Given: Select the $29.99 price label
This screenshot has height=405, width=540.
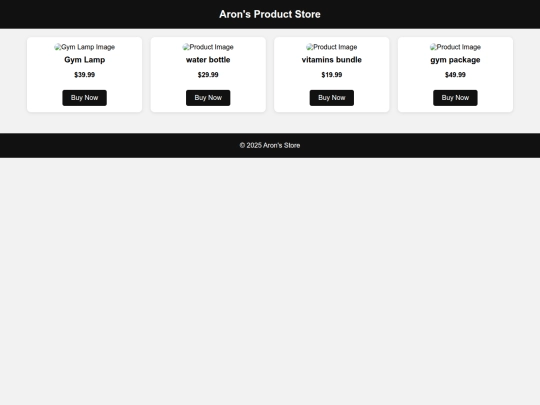Looking at the screenshot, I should point(208,75).
